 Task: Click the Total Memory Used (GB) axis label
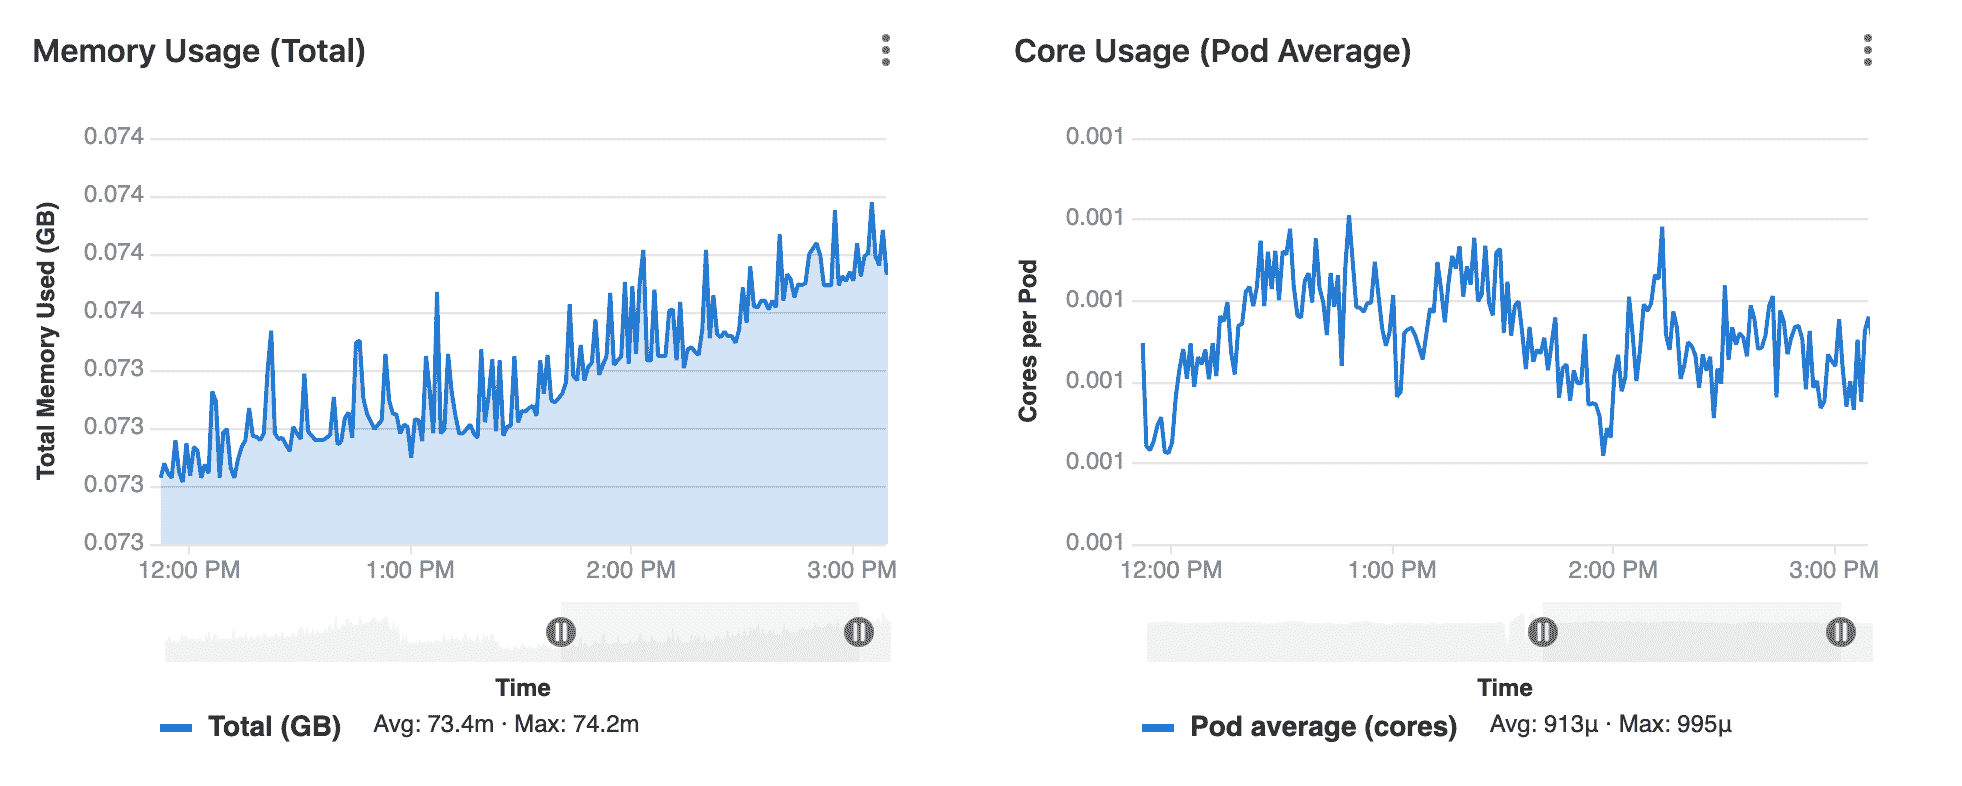click(x=46, y=340)
